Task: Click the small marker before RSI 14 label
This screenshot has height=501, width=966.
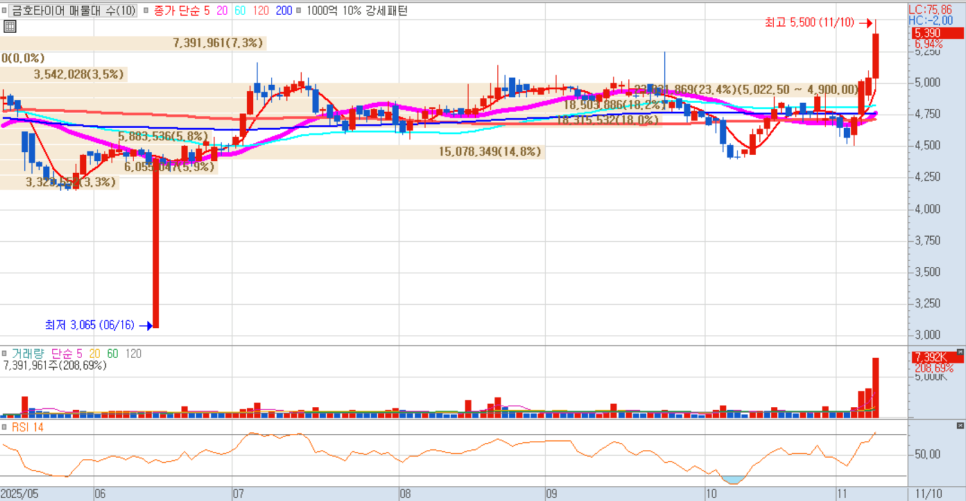Action: 4,427
